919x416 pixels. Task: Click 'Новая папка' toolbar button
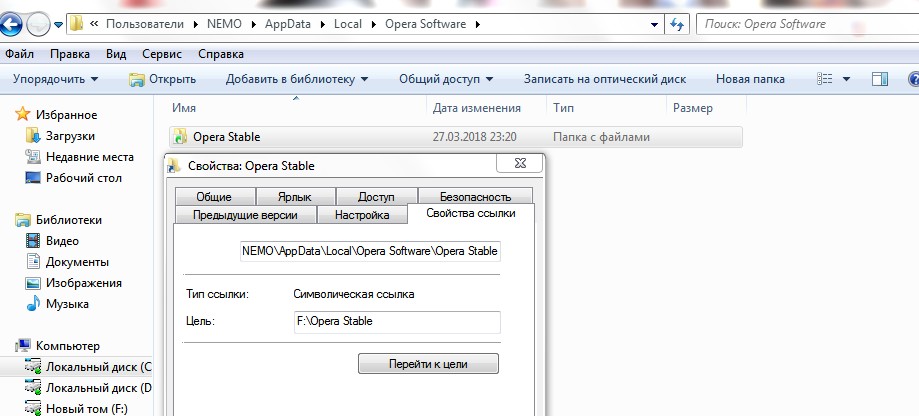[x=750, y=79]
